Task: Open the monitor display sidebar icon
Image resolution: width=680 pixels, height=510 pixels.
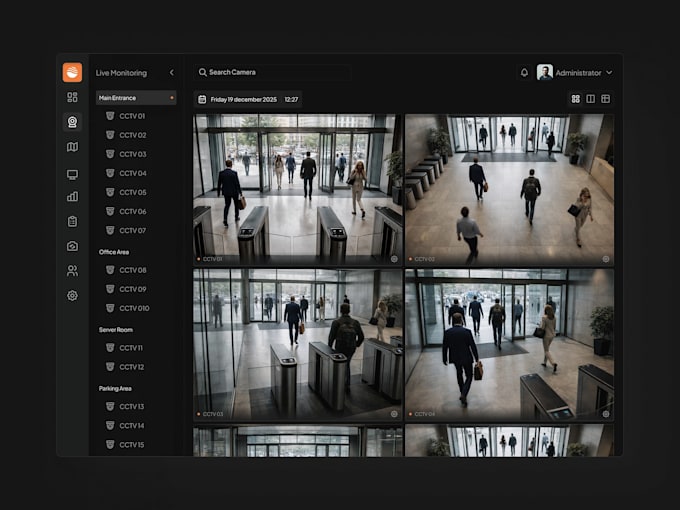Action: (x=72, y=174)
